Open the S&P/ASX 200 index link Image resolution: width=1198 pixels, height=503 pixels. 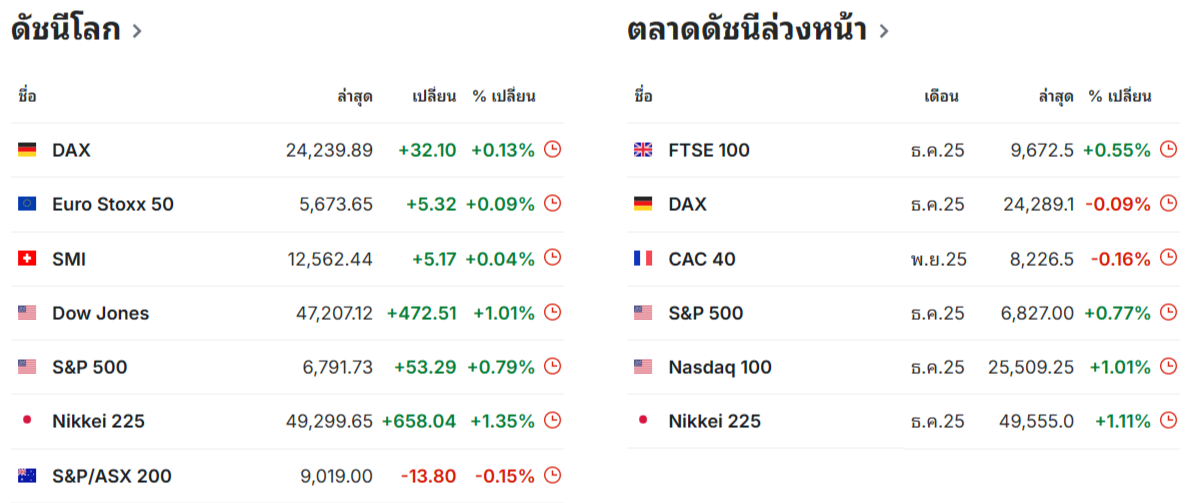tap(111, 476)
